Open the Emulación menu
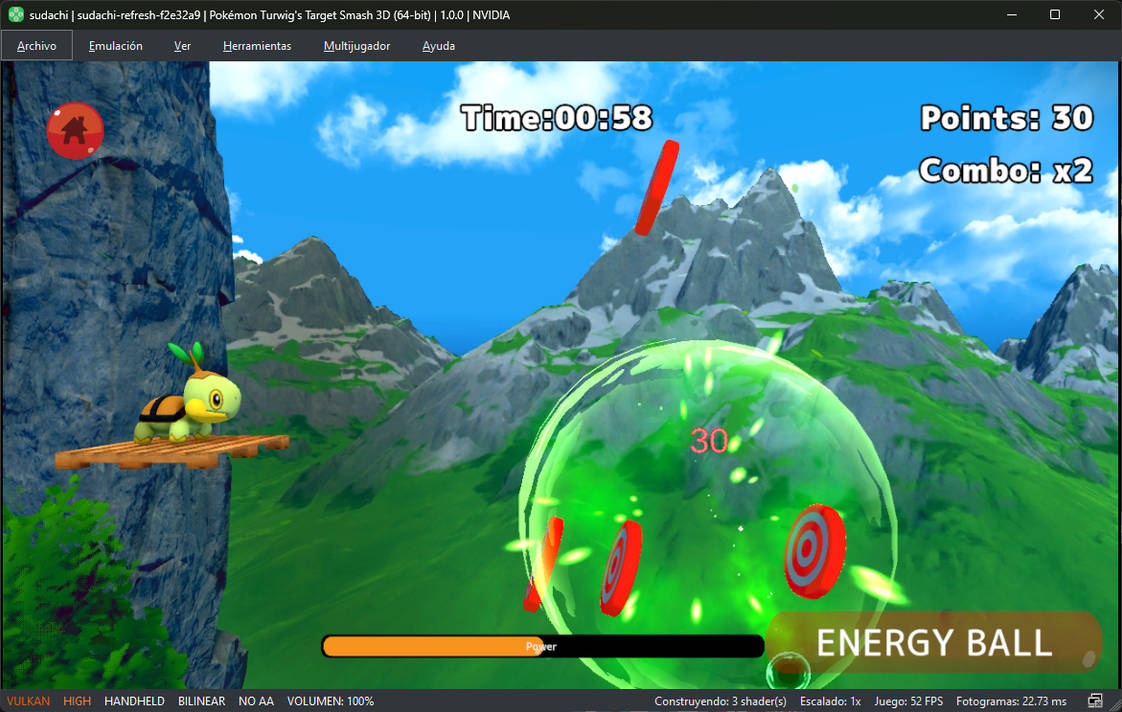The image size is (1122, 712). [115, 46]
